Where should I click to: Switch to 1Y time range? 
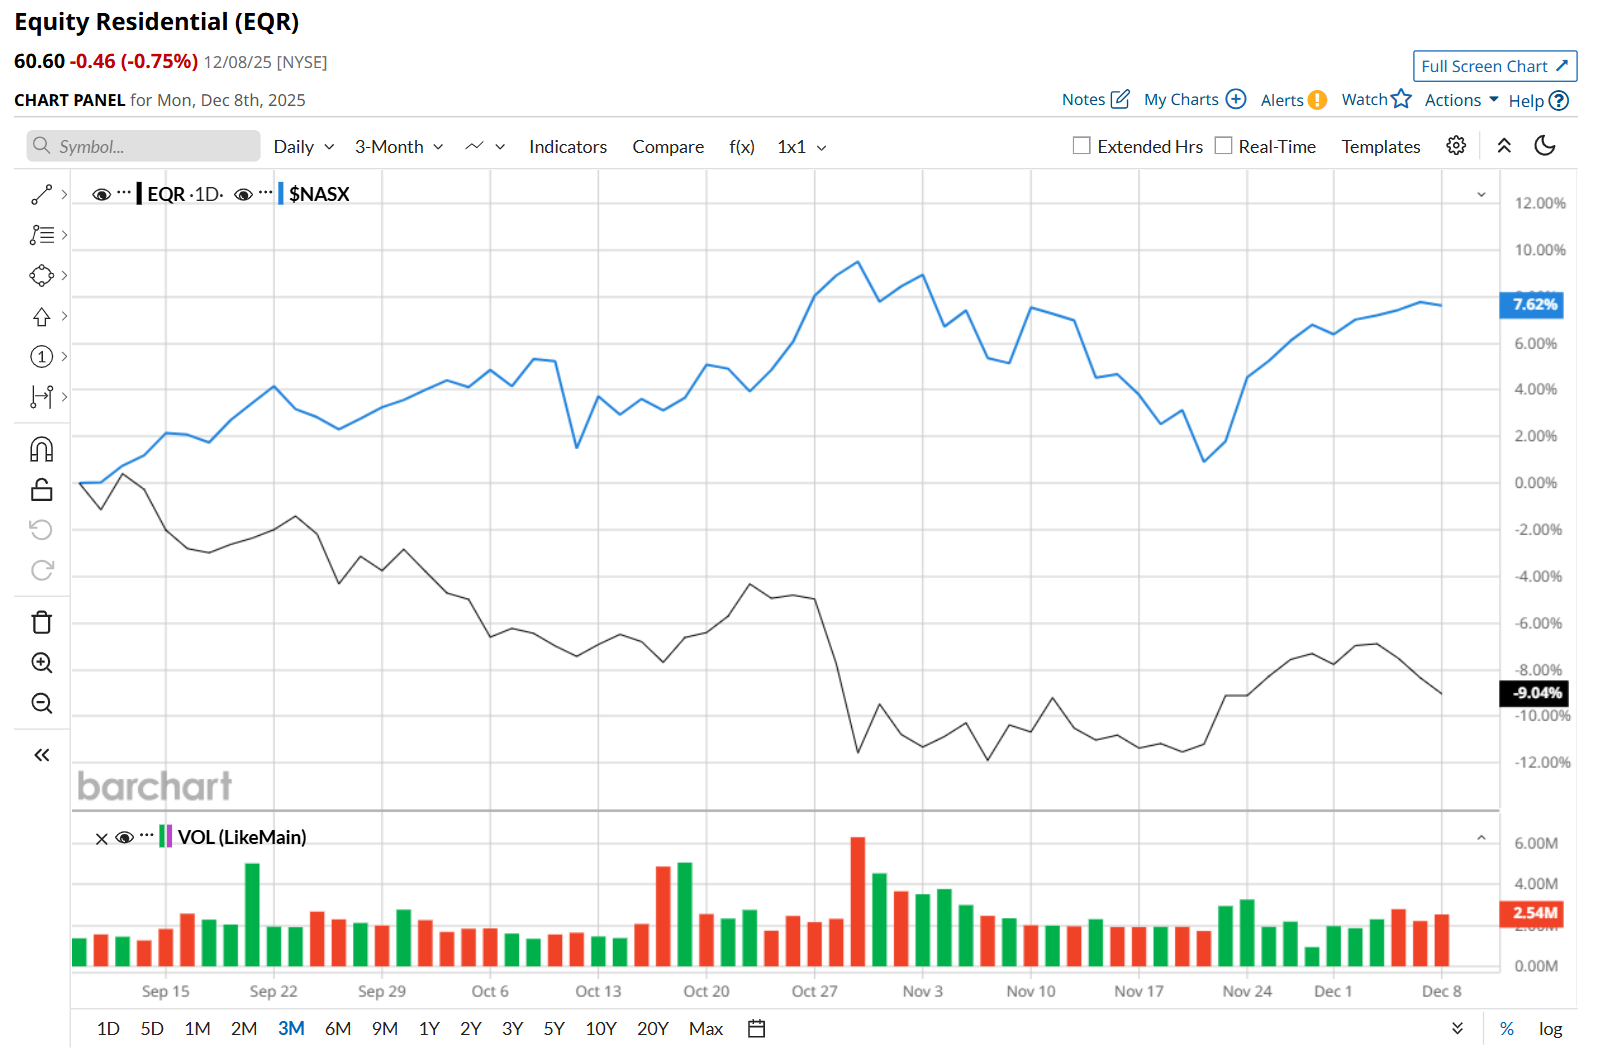[429, 1028]
